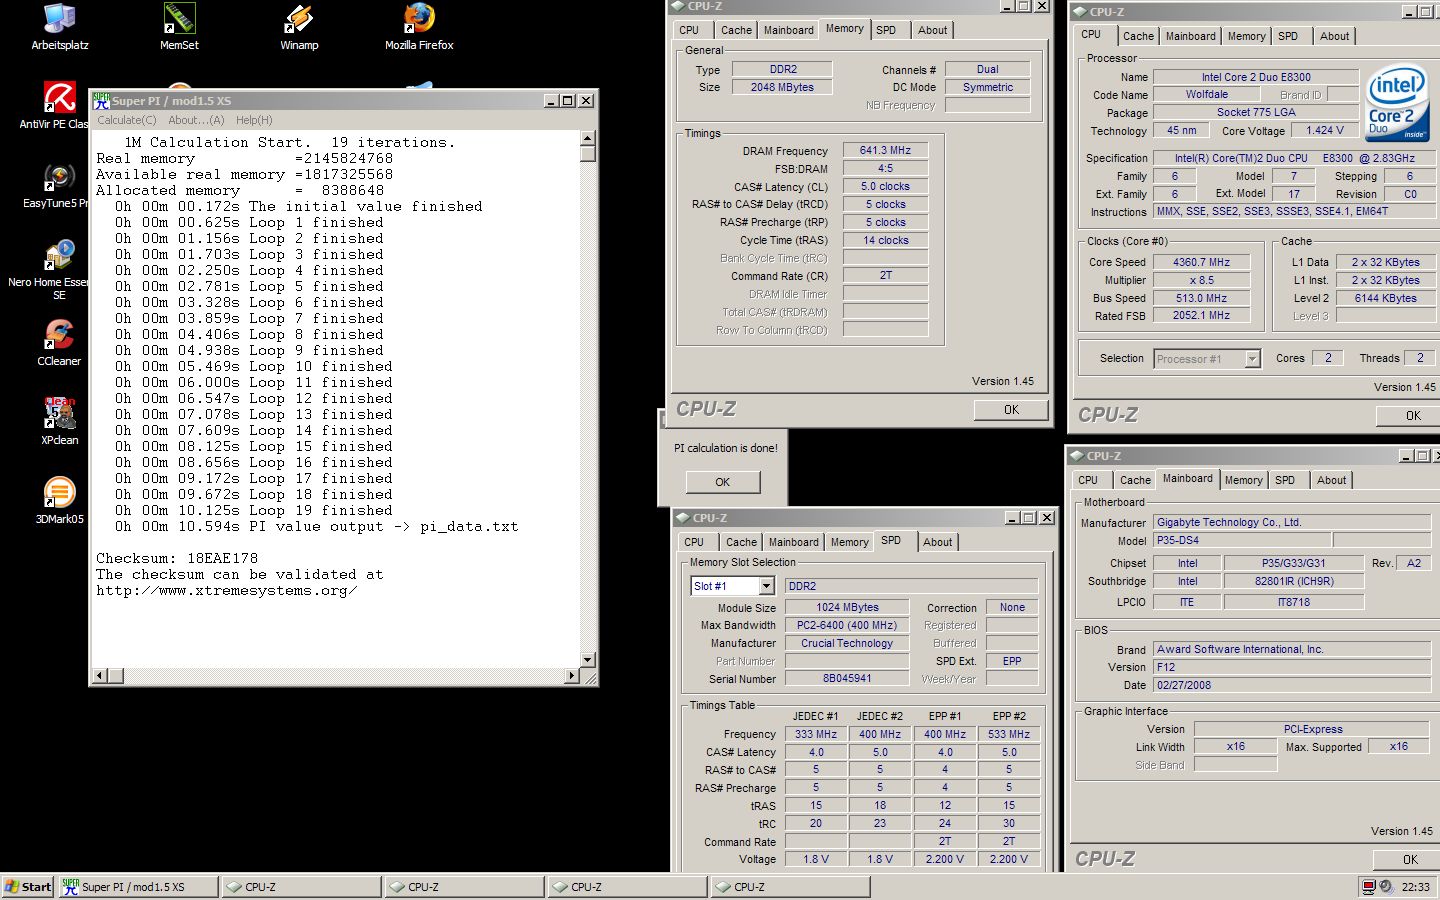
Task: Launch CCleaner from the desktop
Action: point(59,343)
